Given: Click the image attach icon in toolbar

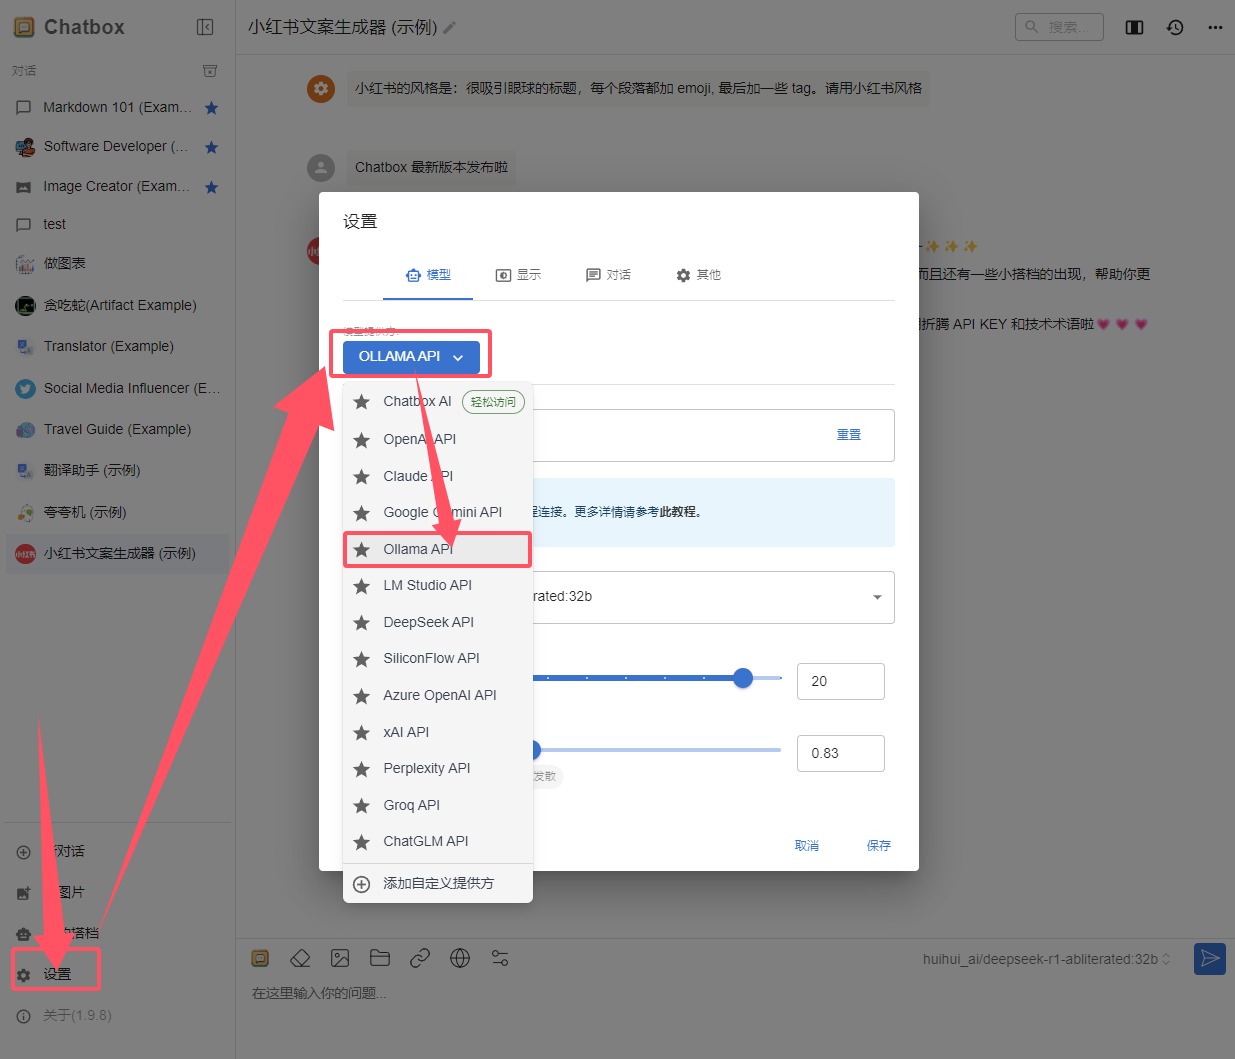Looking at the screenshot, I should 340,958.
